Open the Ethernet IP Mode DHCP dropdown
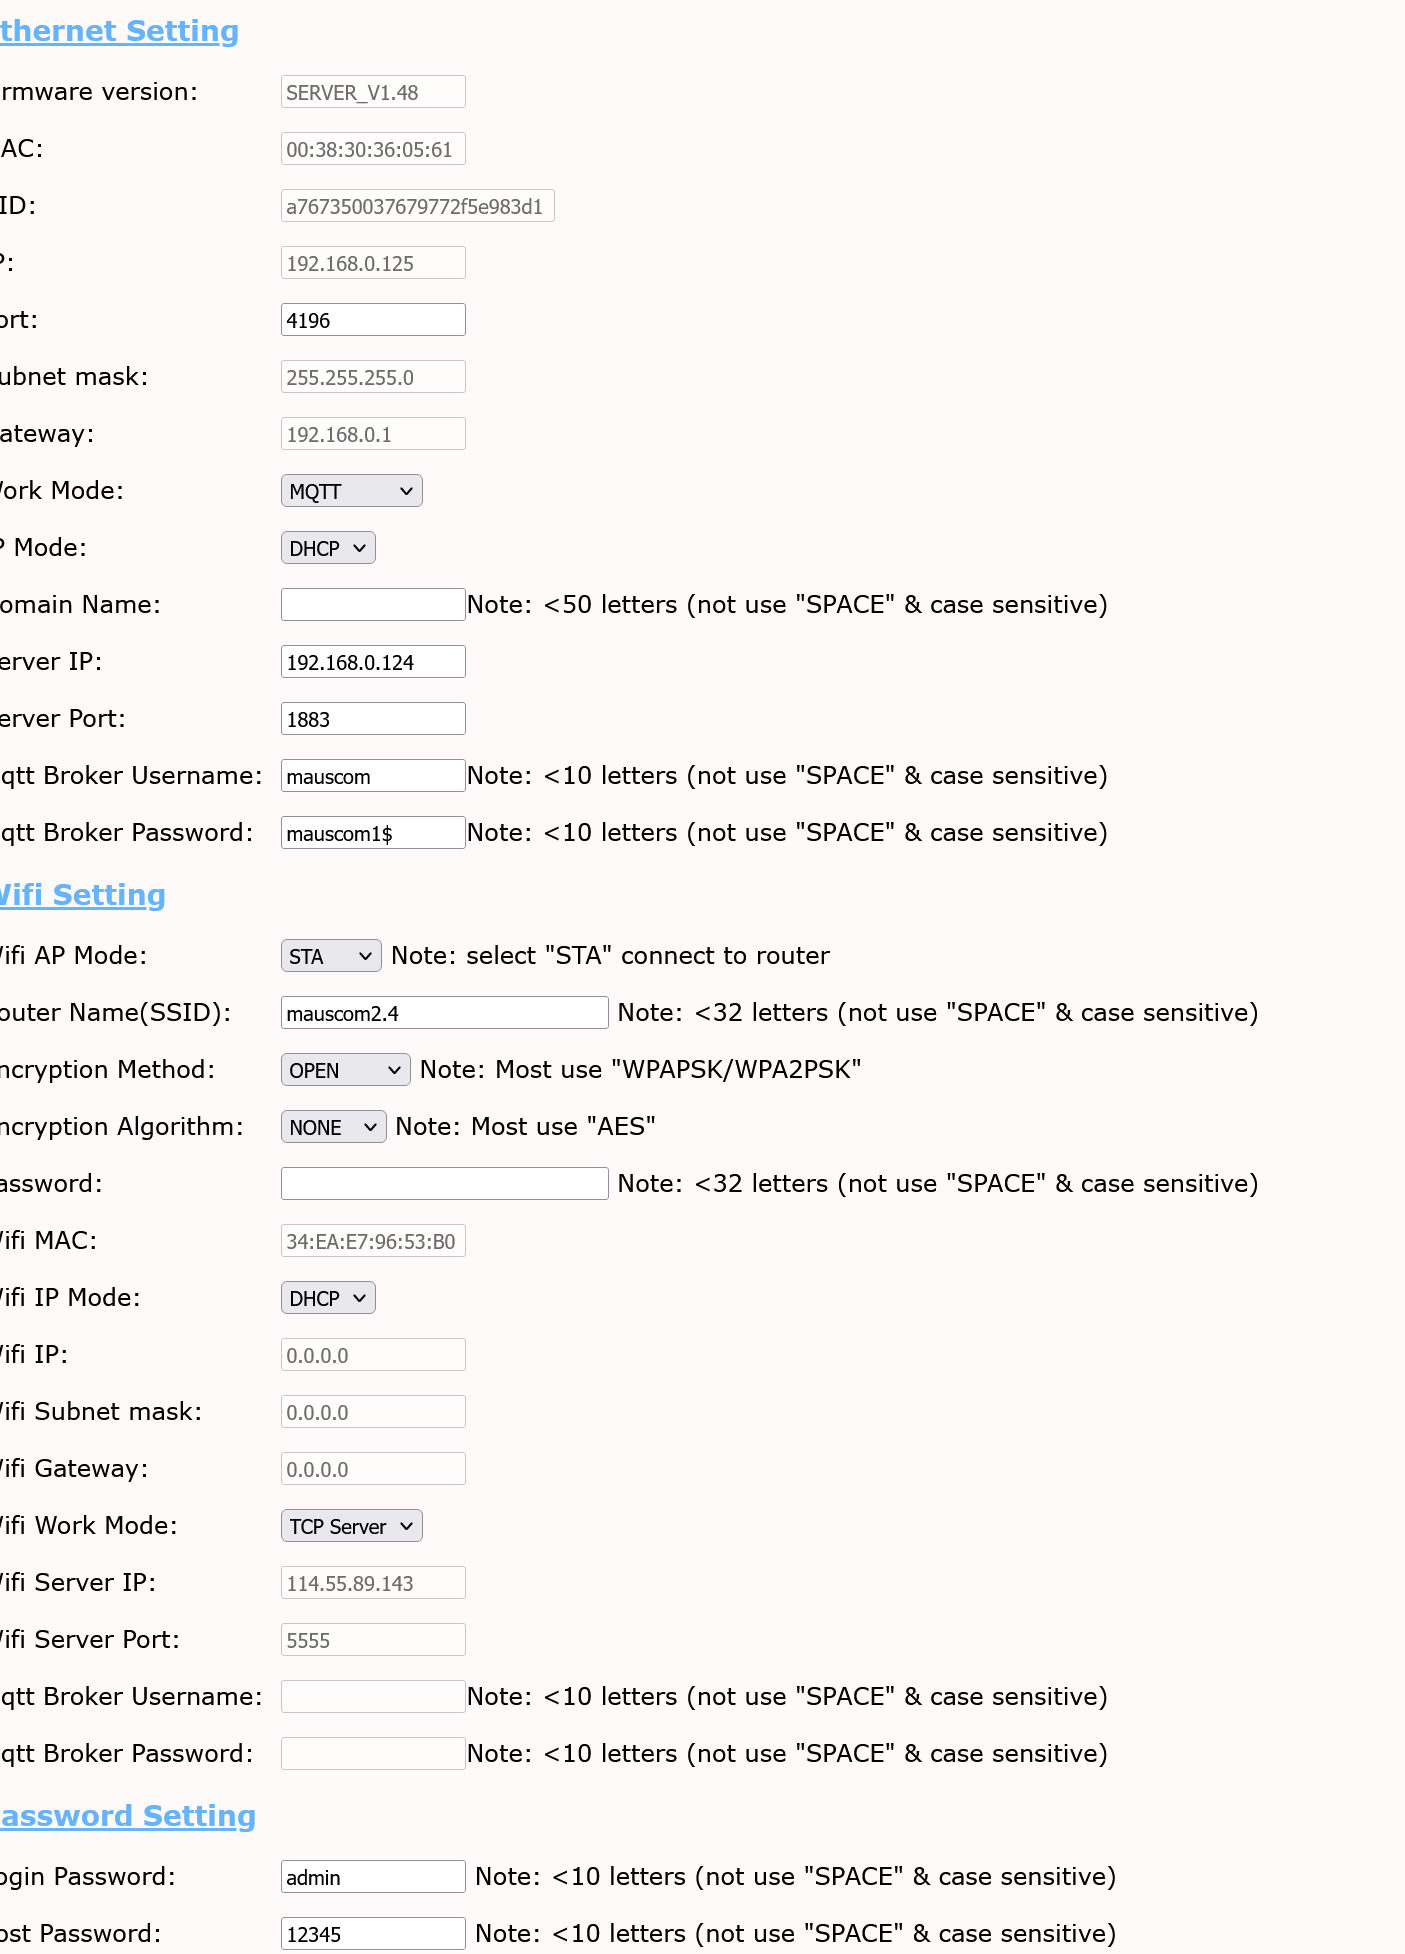Image resolution: width=1405 pixels, height=1954 pixels. (x=328, y=548)
